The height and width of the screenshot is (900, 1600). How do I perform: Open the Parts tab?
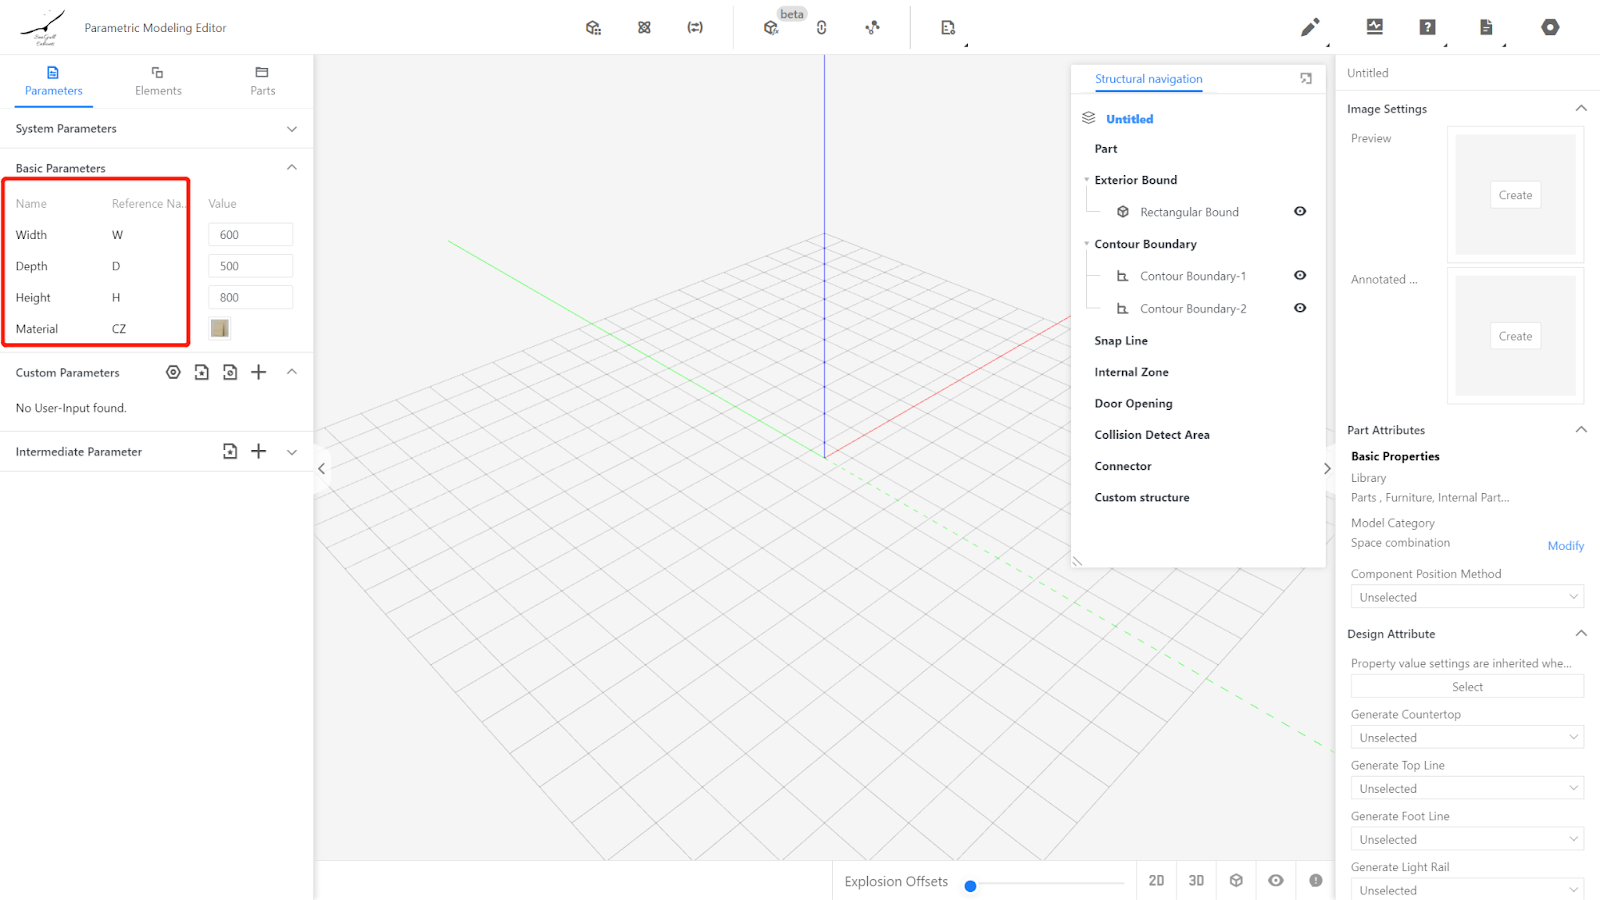point(262,81)
